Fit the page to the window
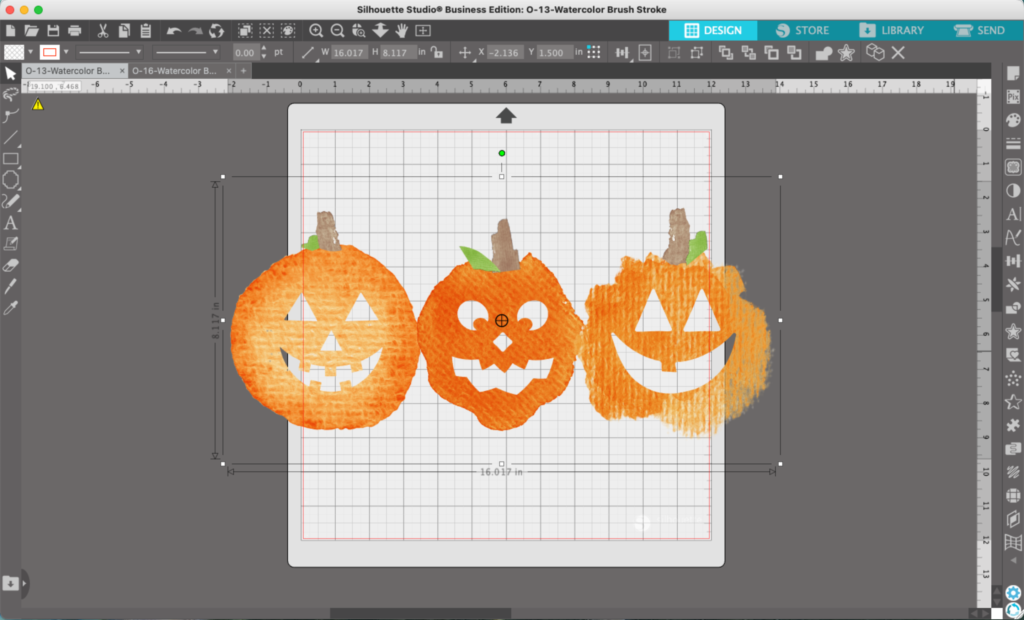The height and width of the screenshot is (620, 1024). coord(423,31)
